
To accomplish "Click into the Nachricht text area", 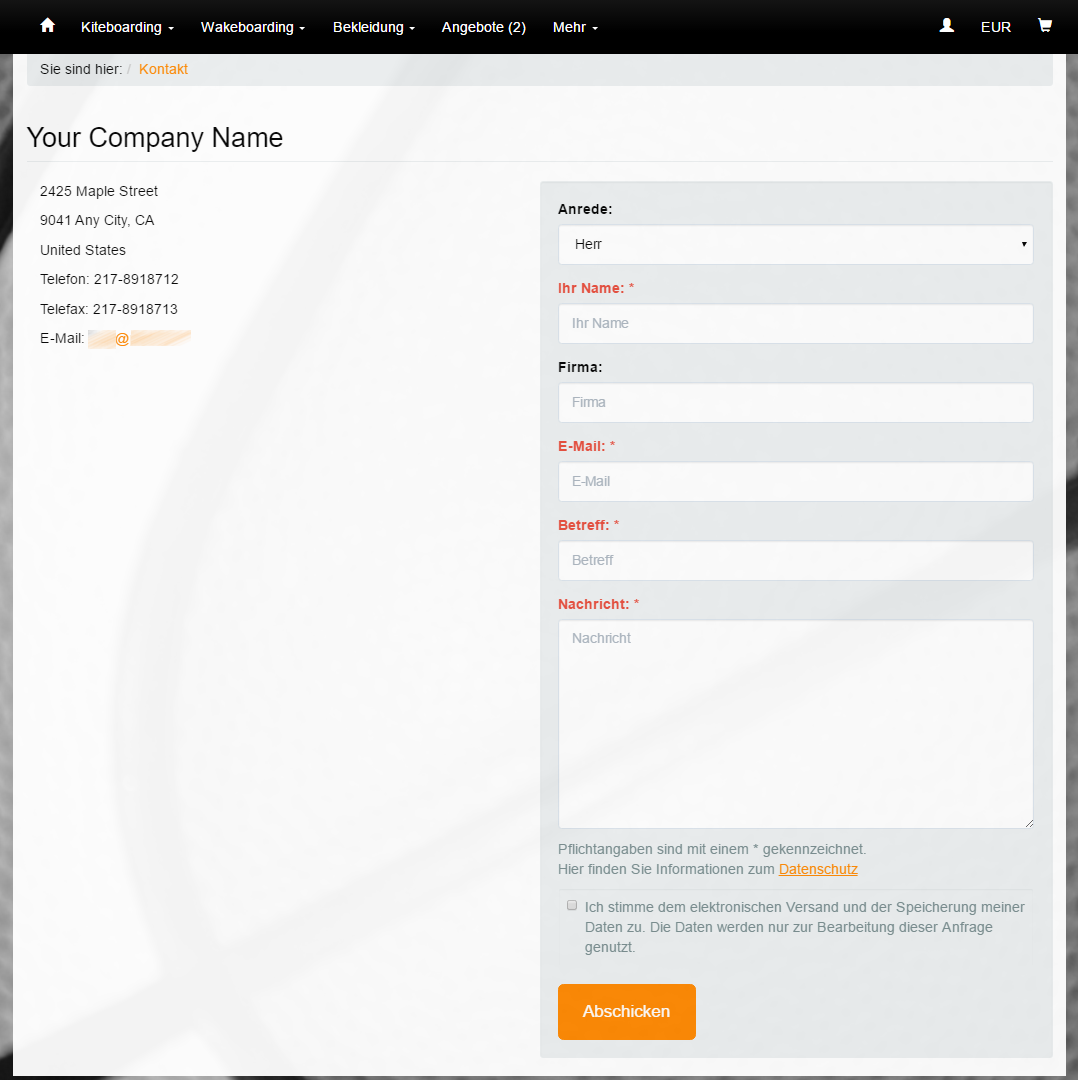I will [x=796, y=724].
